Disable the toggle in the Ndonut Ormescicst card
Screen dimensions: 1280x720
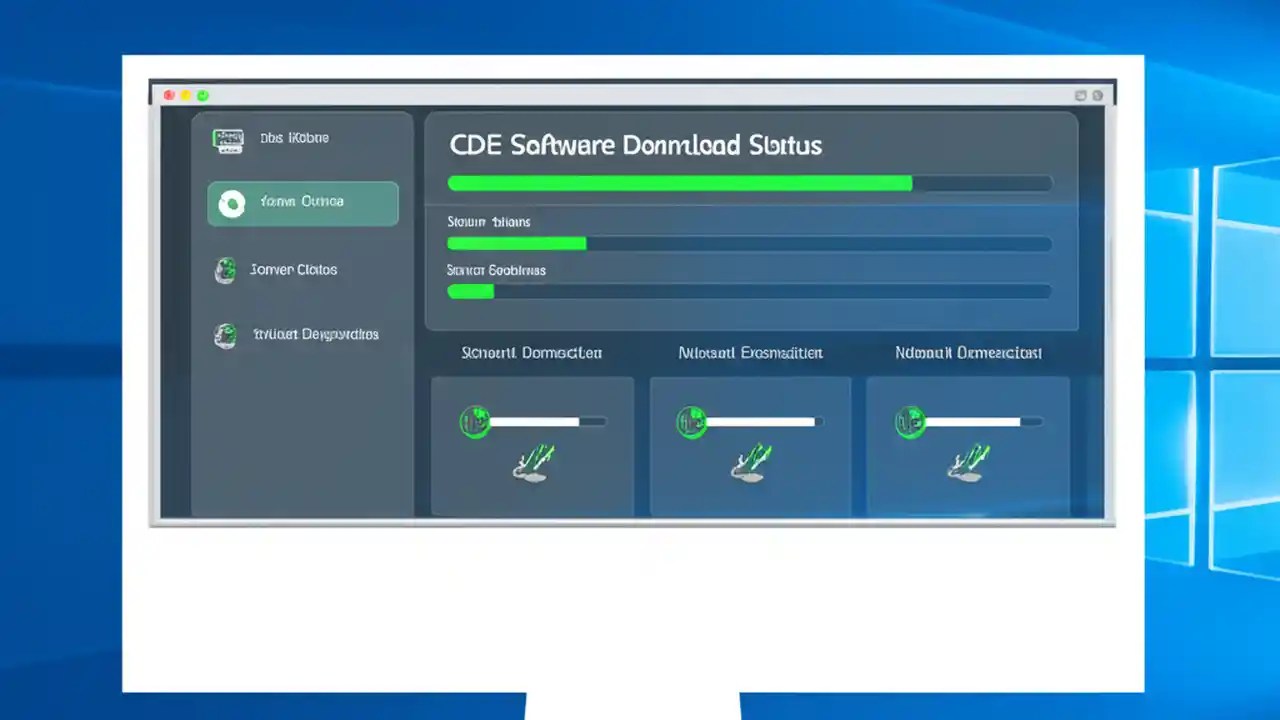click(x=909, y=421)
